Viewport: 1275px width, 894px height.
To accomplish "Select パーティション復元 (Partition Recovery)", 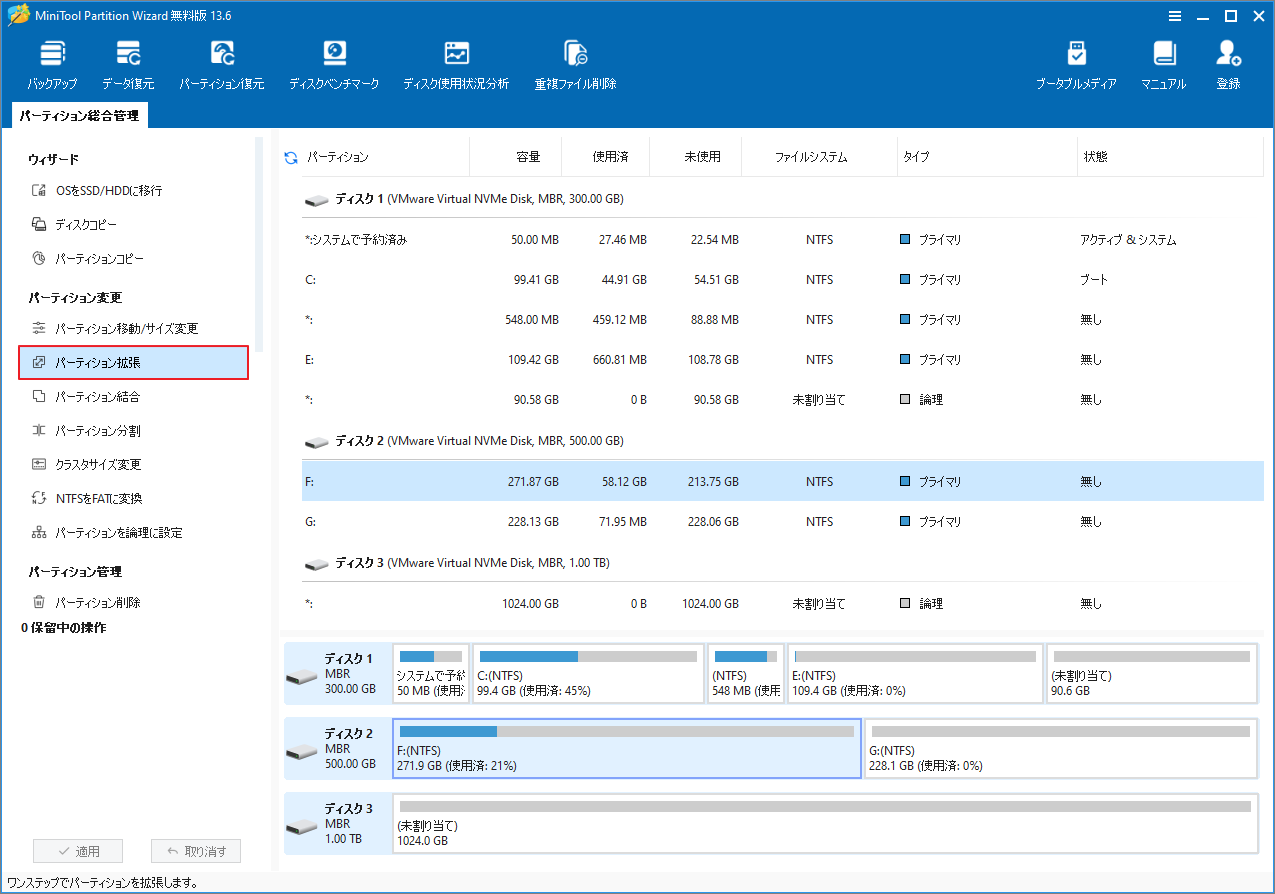I will [221, 62].
